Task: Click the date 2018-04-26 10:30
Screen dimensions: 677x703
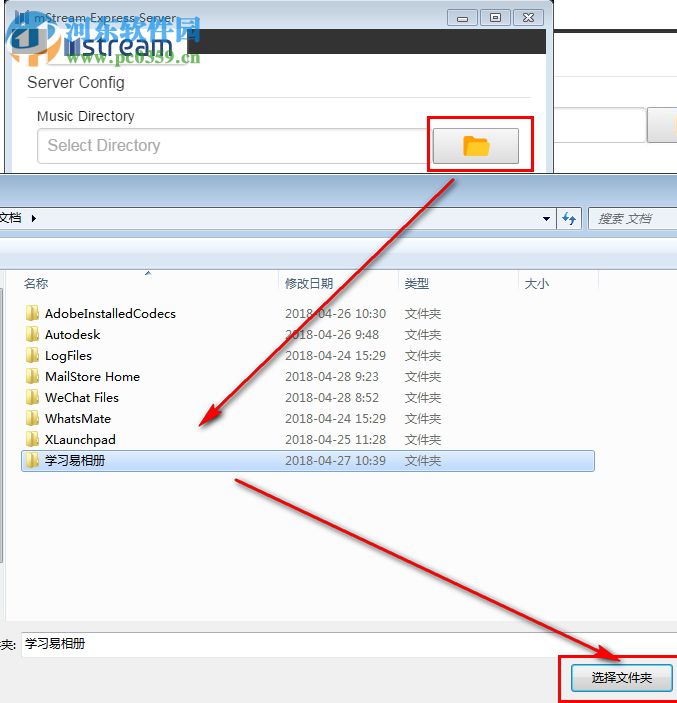Action: [x=335, y=313]
